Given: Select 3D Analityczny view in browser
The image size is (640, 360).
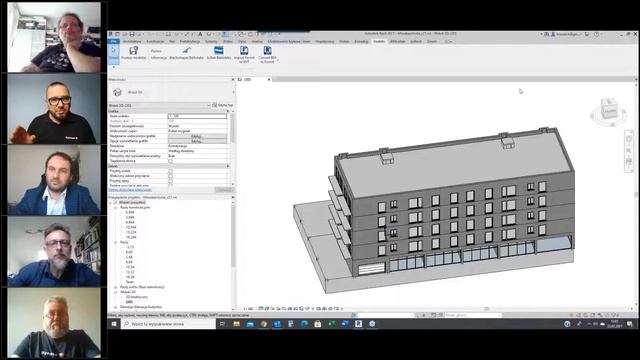Looking at the screenshot, I should click(x=137, y=297).
